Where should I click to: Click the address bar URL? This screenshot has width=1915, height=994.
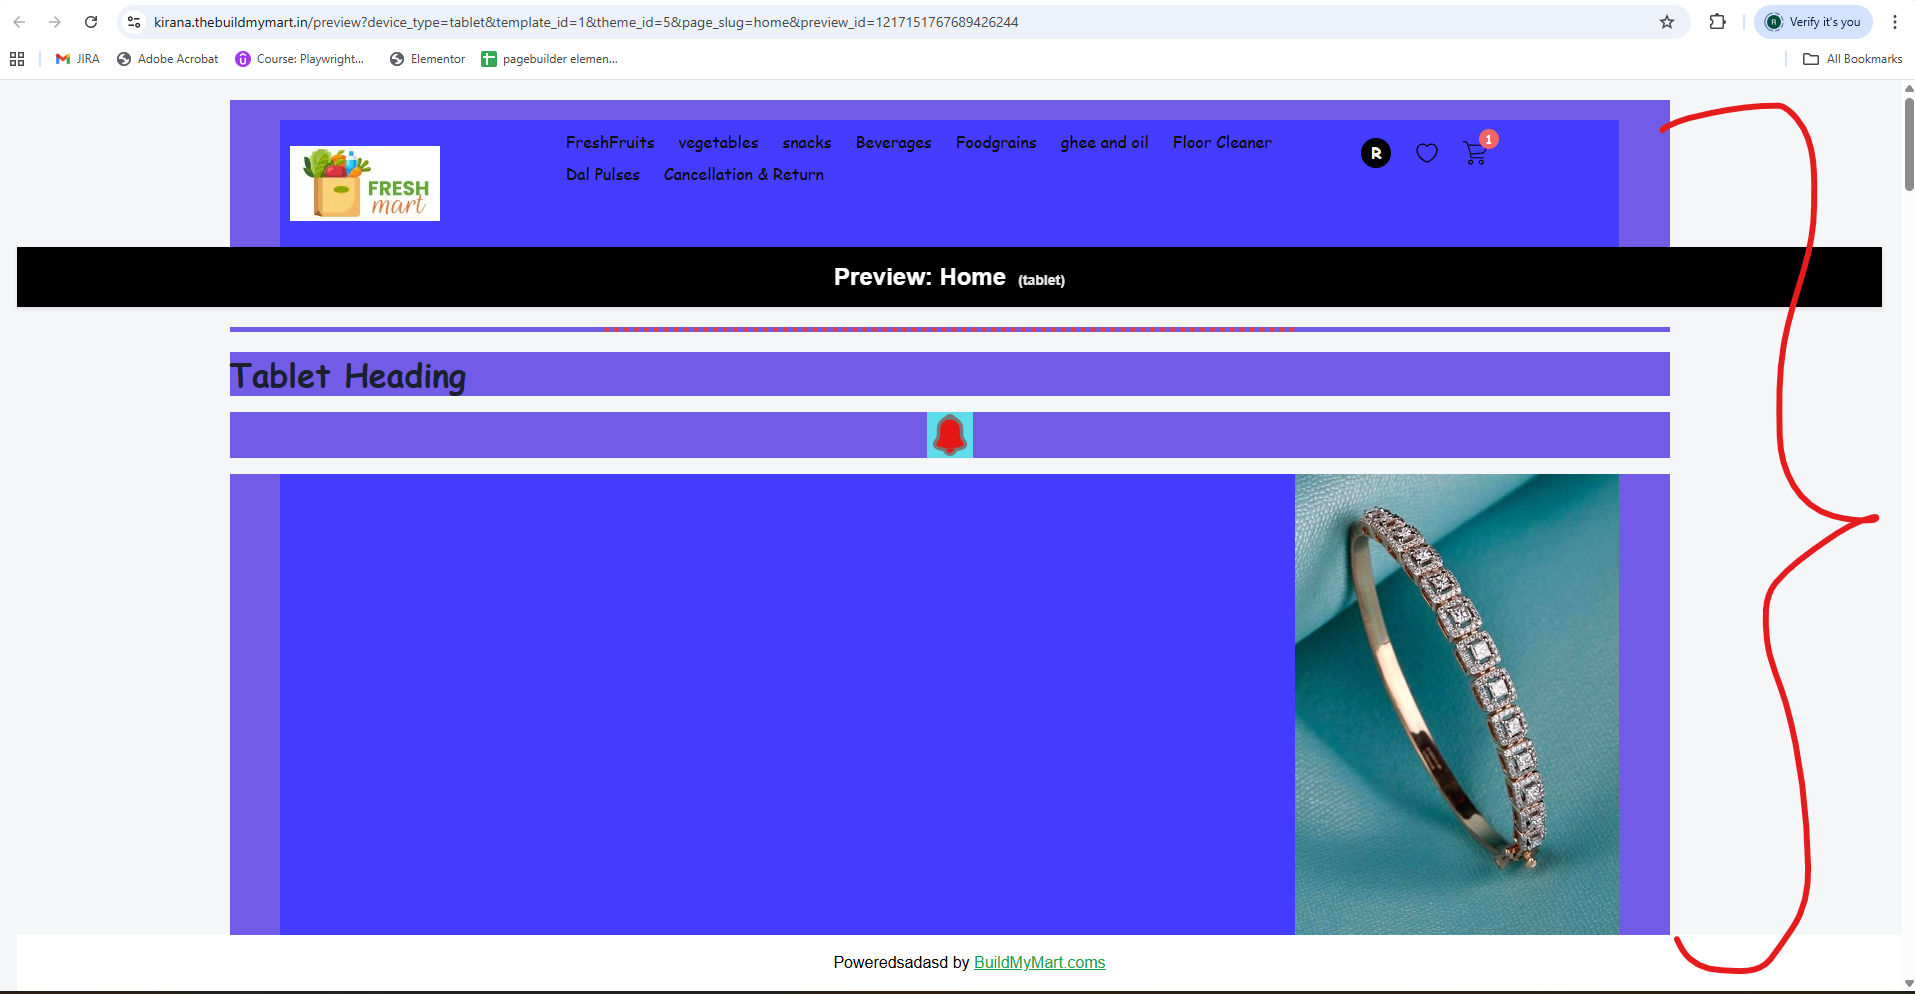pyautogui.click(x=586, y=22)
